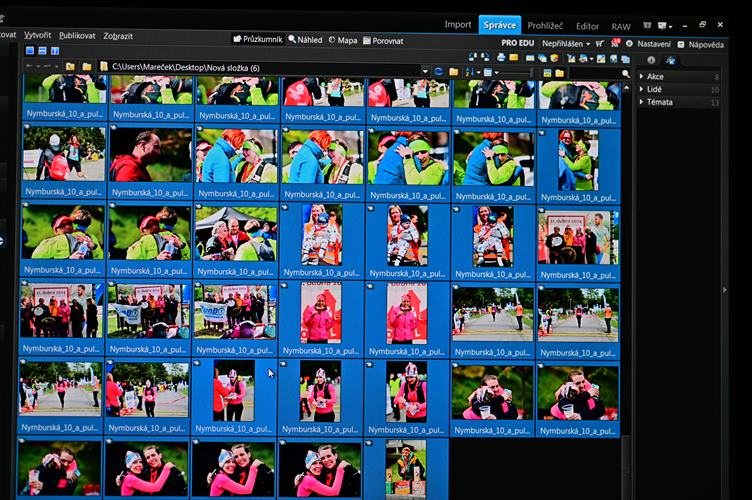
Task: Switch to Průzkumník view
Action: 258,39
